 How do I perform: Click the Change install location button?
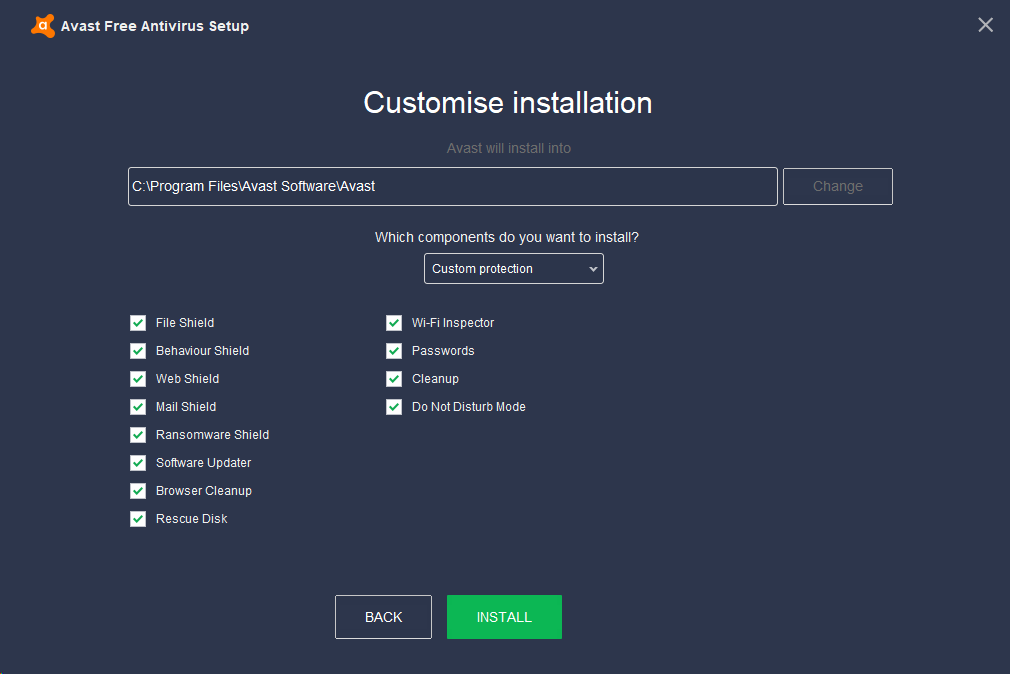(x=837, y=186)
